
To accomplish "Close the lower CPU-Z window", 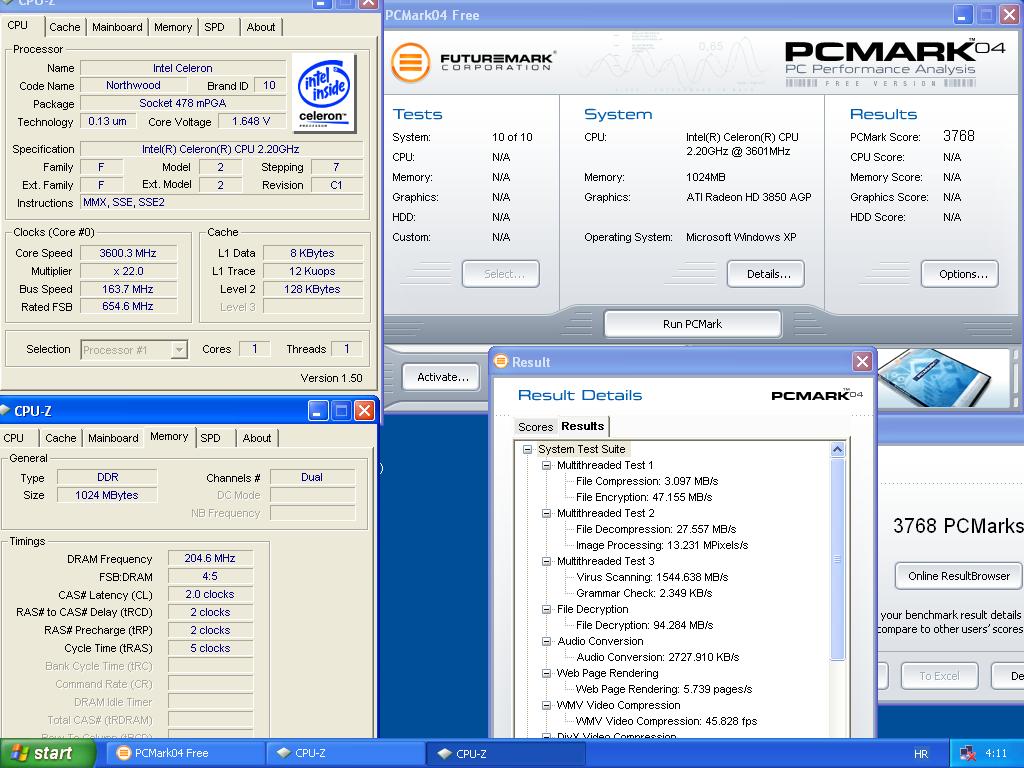I will click(x=364, y=411).
